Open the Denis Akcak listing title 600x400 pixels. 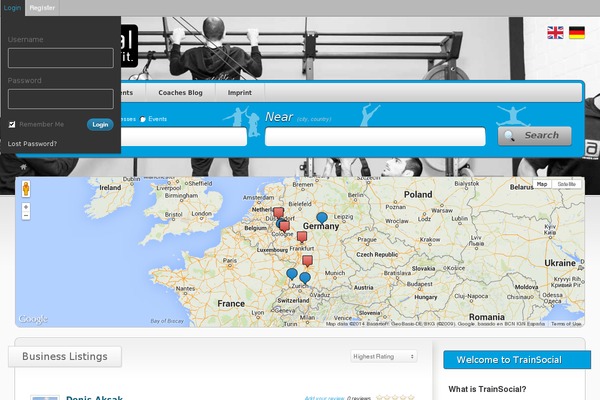click(x=95, y=397)
